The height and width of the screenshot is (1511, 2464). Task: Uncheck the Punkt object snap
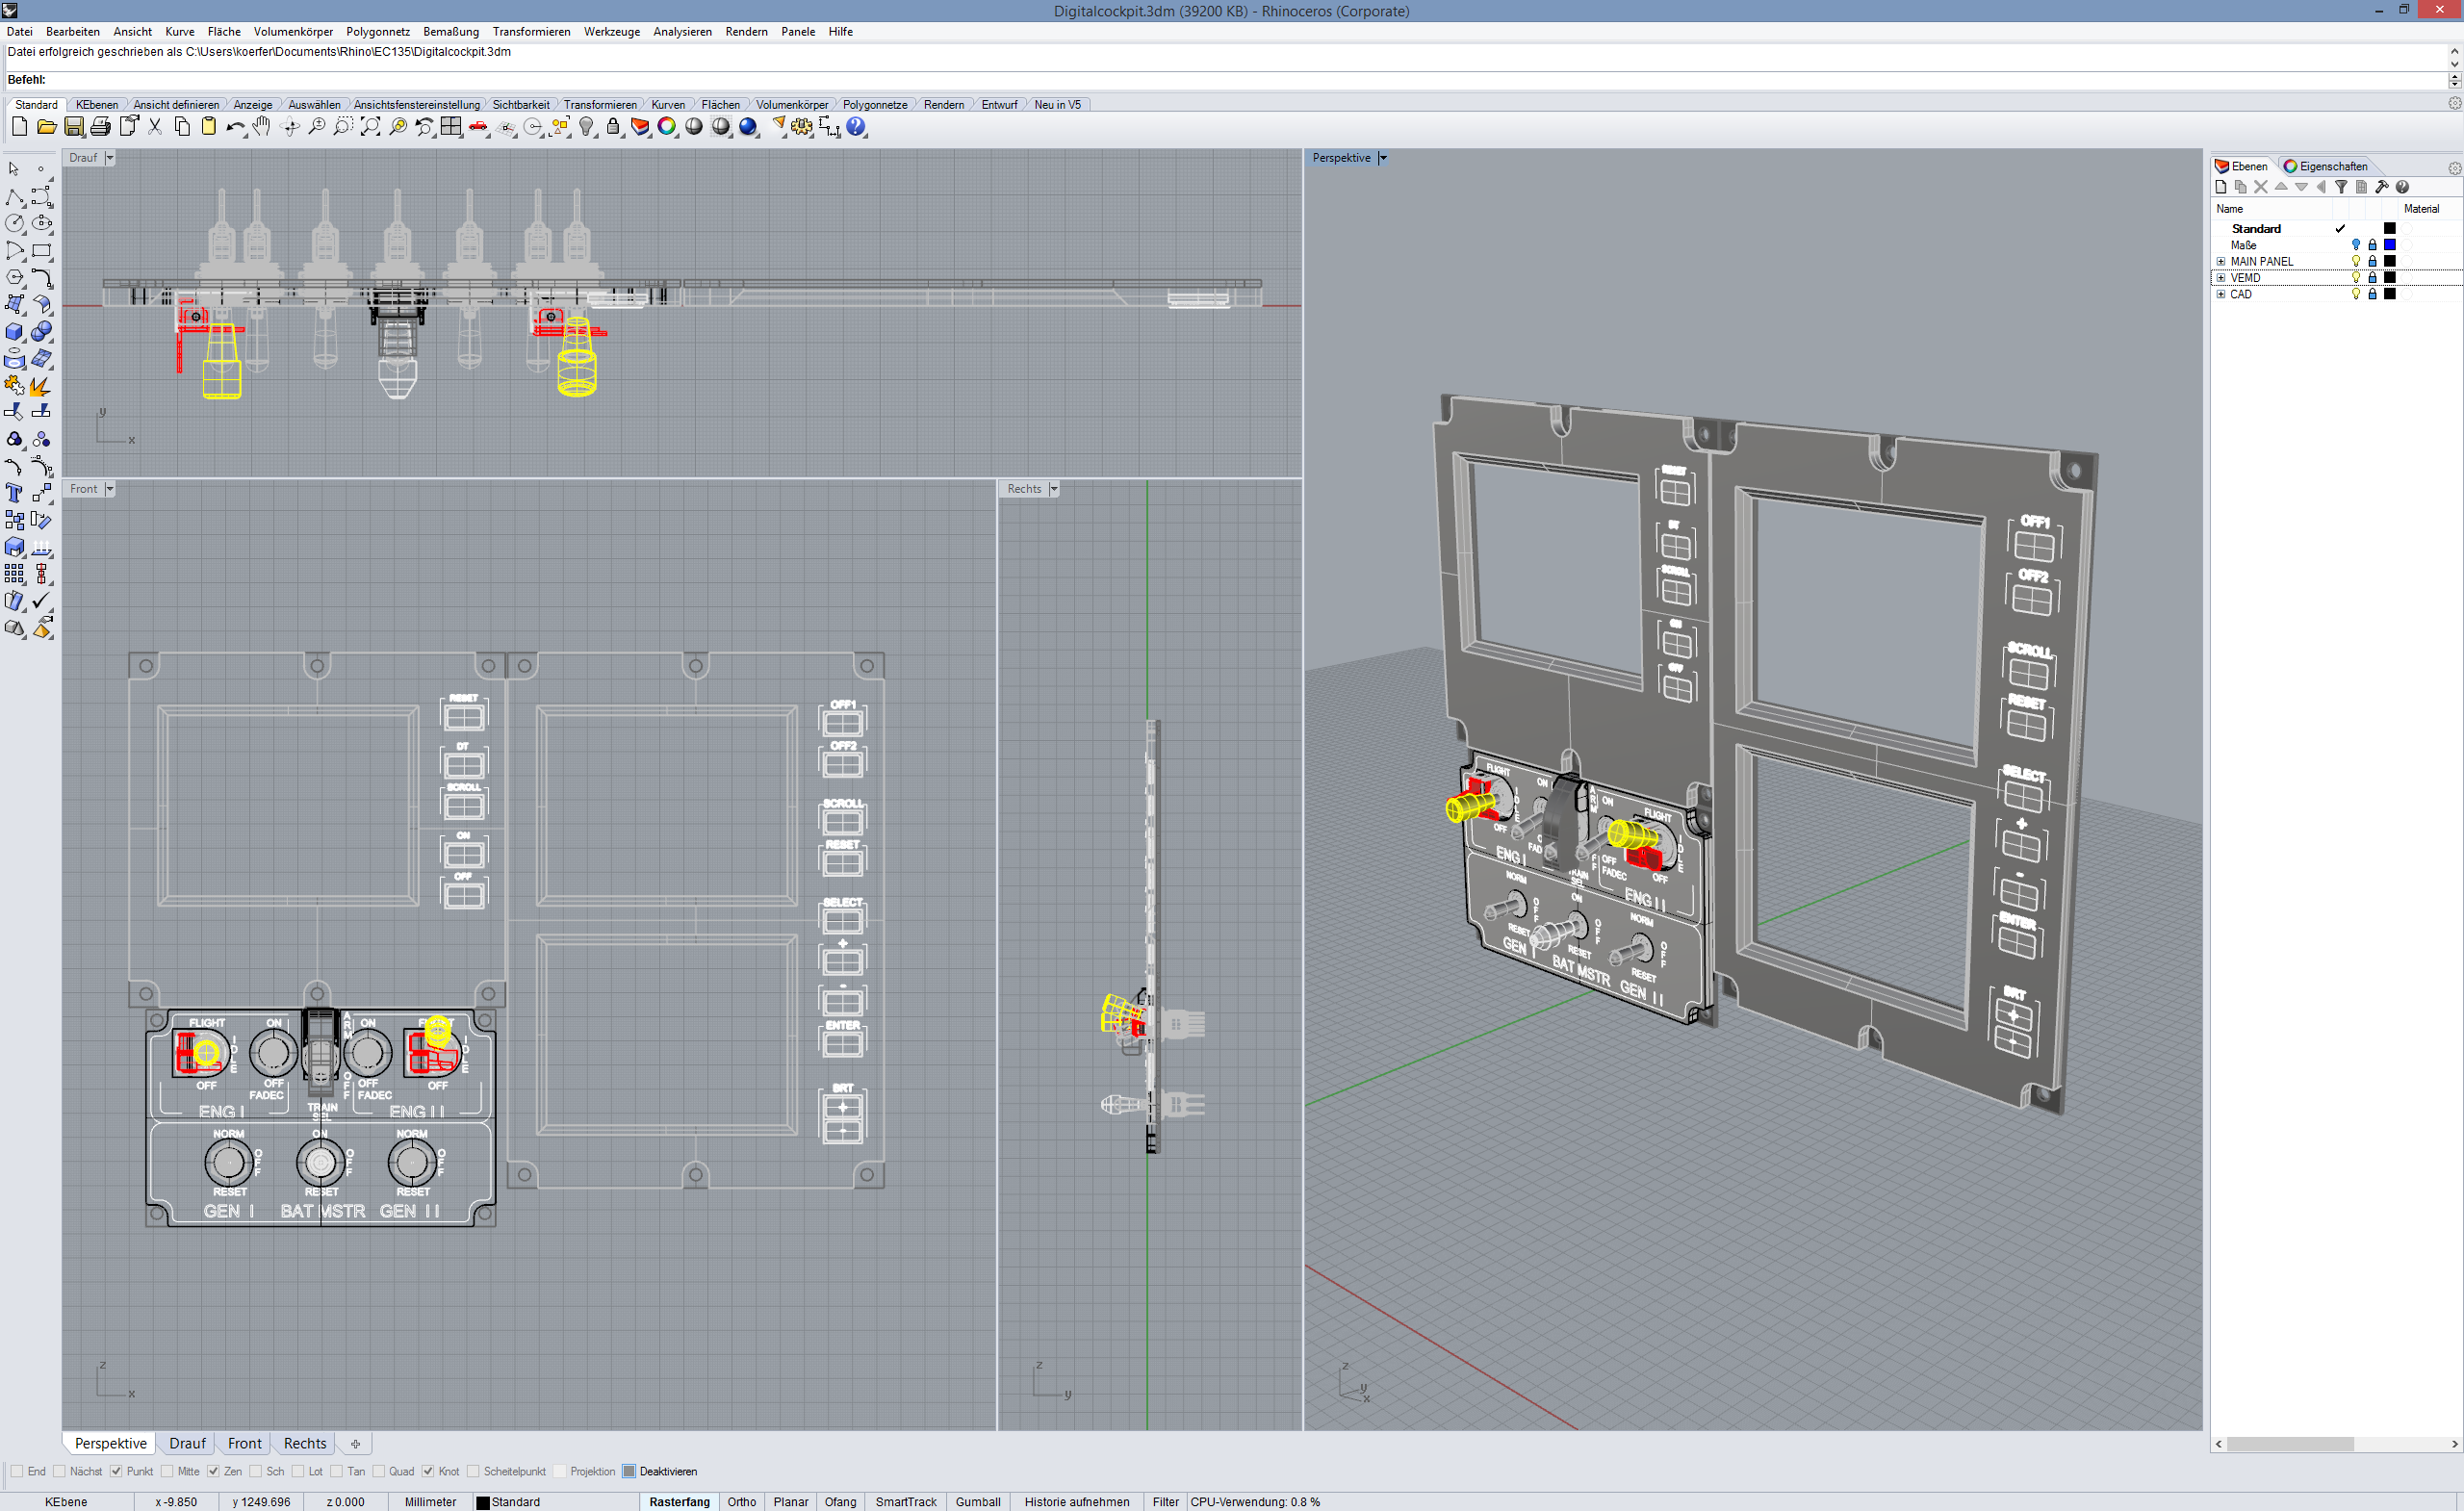116,1471
